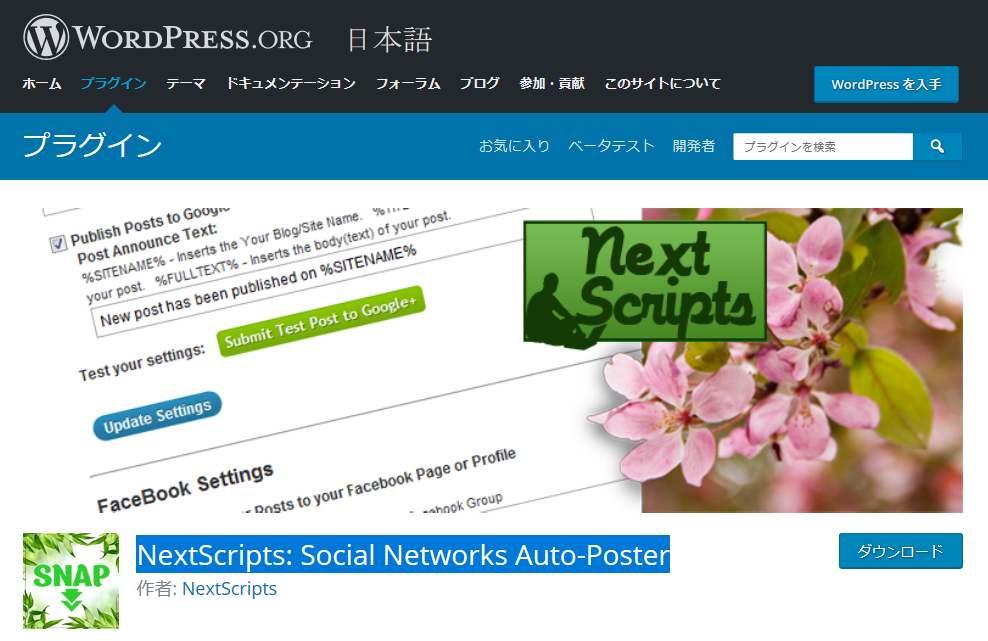
Task: Click the WordPress circular logo icon
Action: click(46, 37)
